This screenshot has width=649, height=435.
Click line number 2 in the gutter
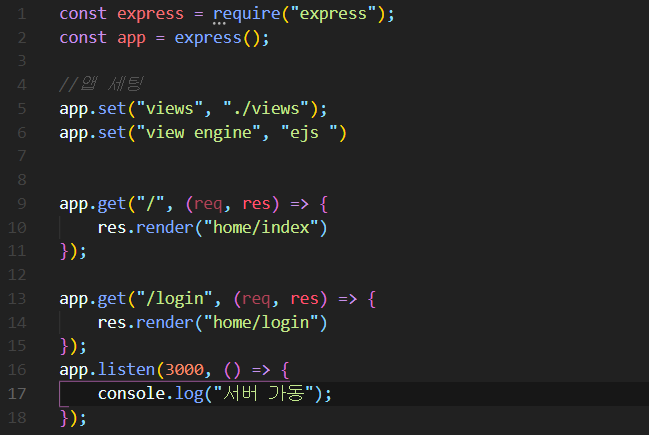pos(22,38)
